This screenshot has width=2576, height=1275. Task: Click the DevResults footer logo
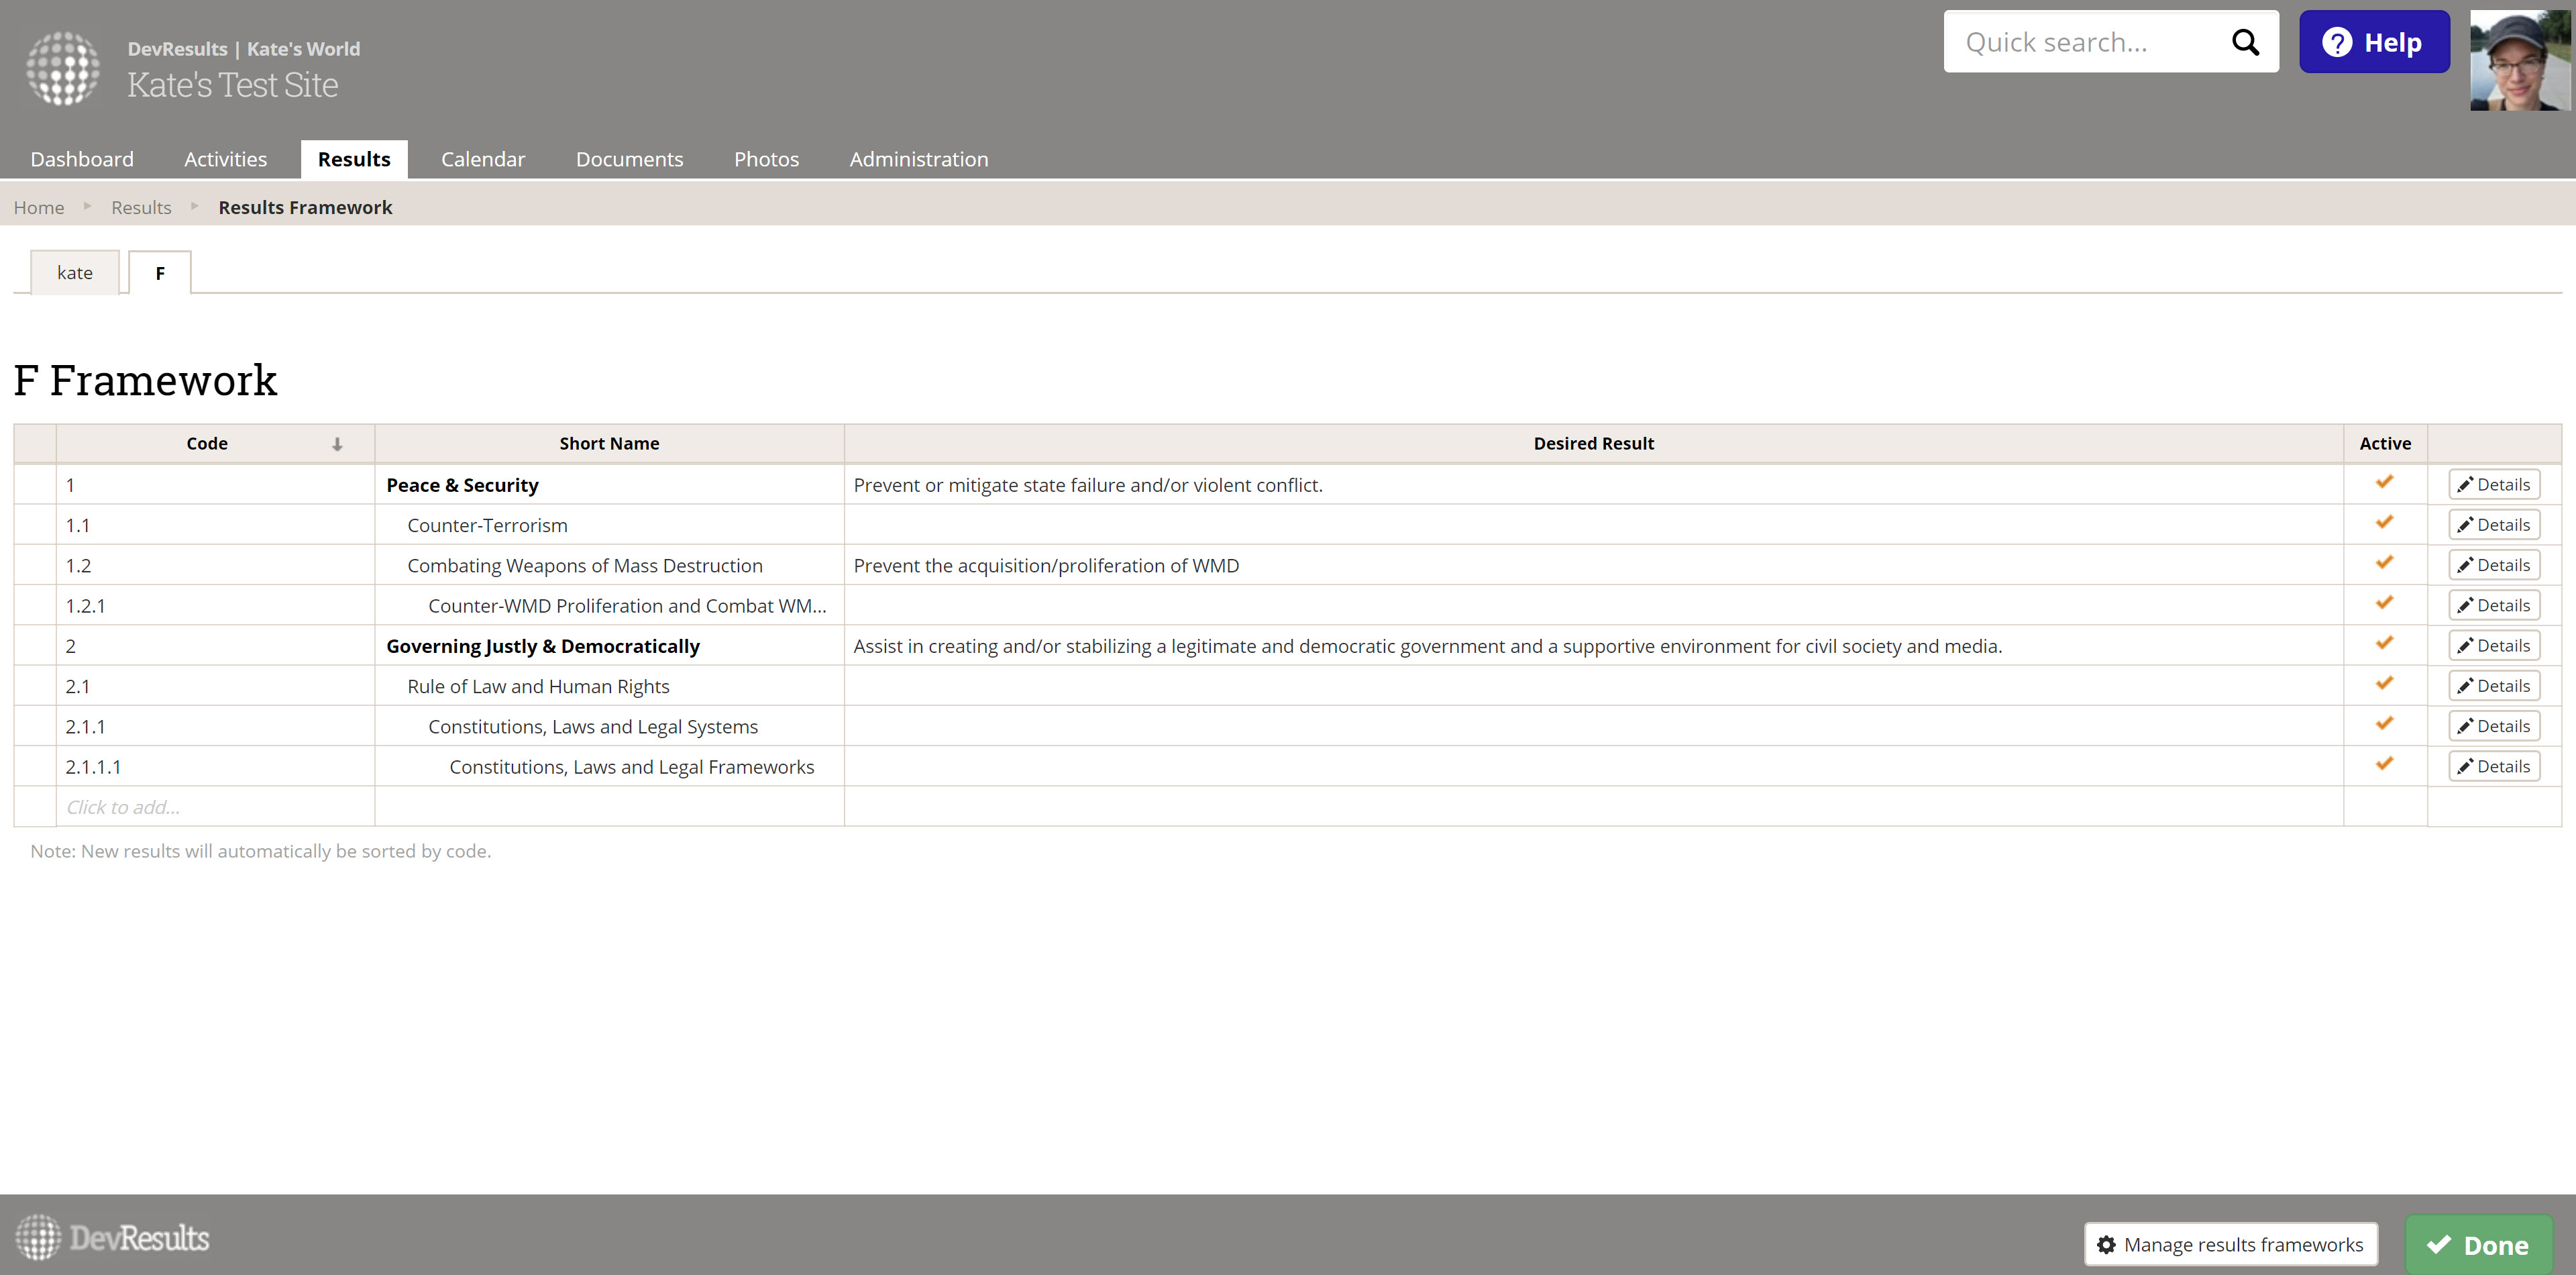[112, 1237]
